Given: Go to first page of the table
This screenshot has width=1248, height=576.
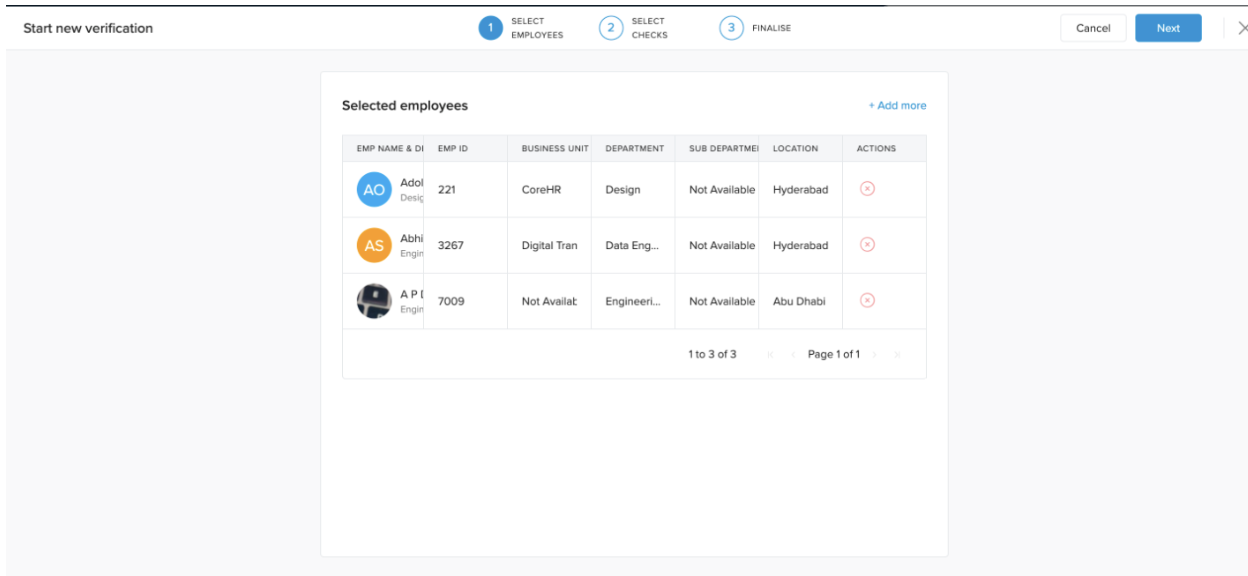Looking at the screenshot, I should pos(771,355).
